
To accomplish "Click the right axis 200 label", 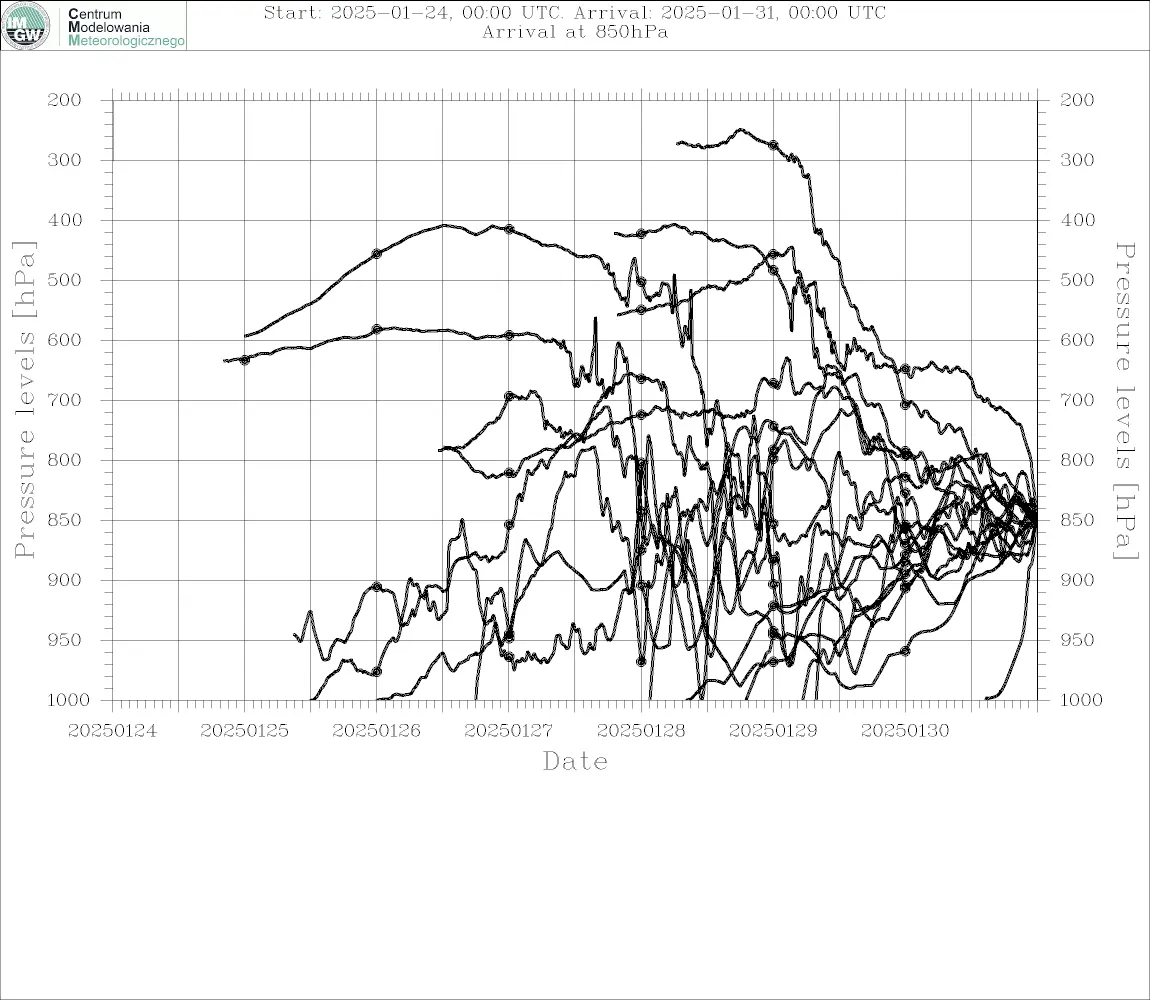I will [x=1077, y=100].
